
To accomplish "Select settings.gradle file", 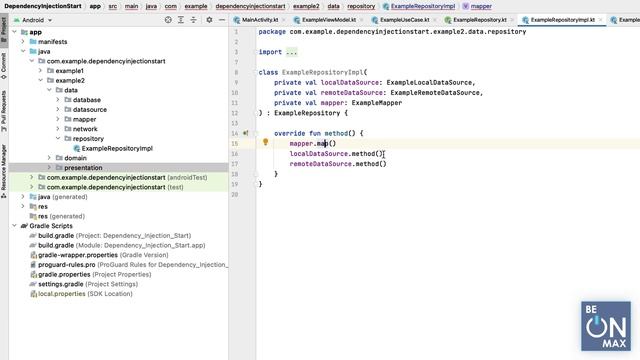I will point(88,284).
